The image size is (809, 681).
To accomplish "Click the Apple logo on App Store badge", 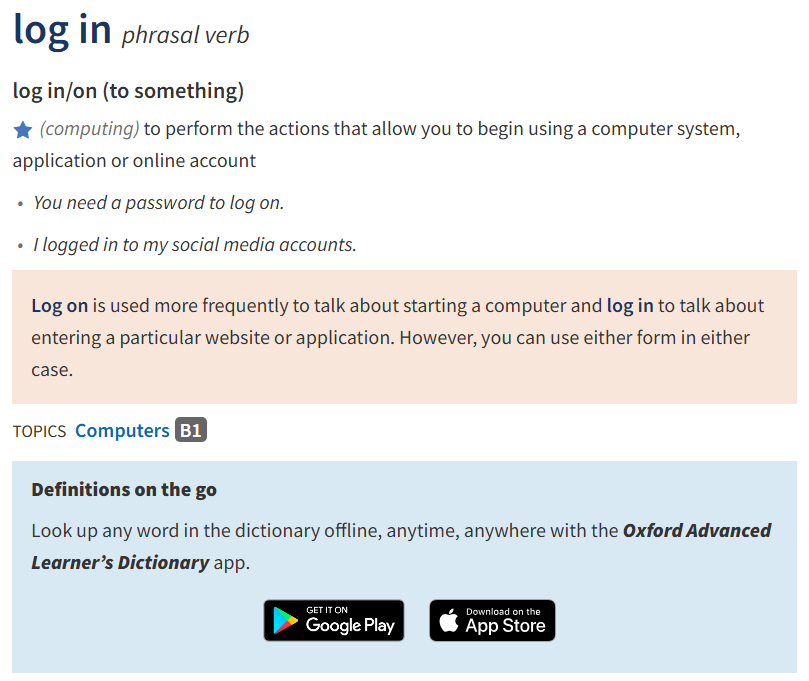I will 449,620.
